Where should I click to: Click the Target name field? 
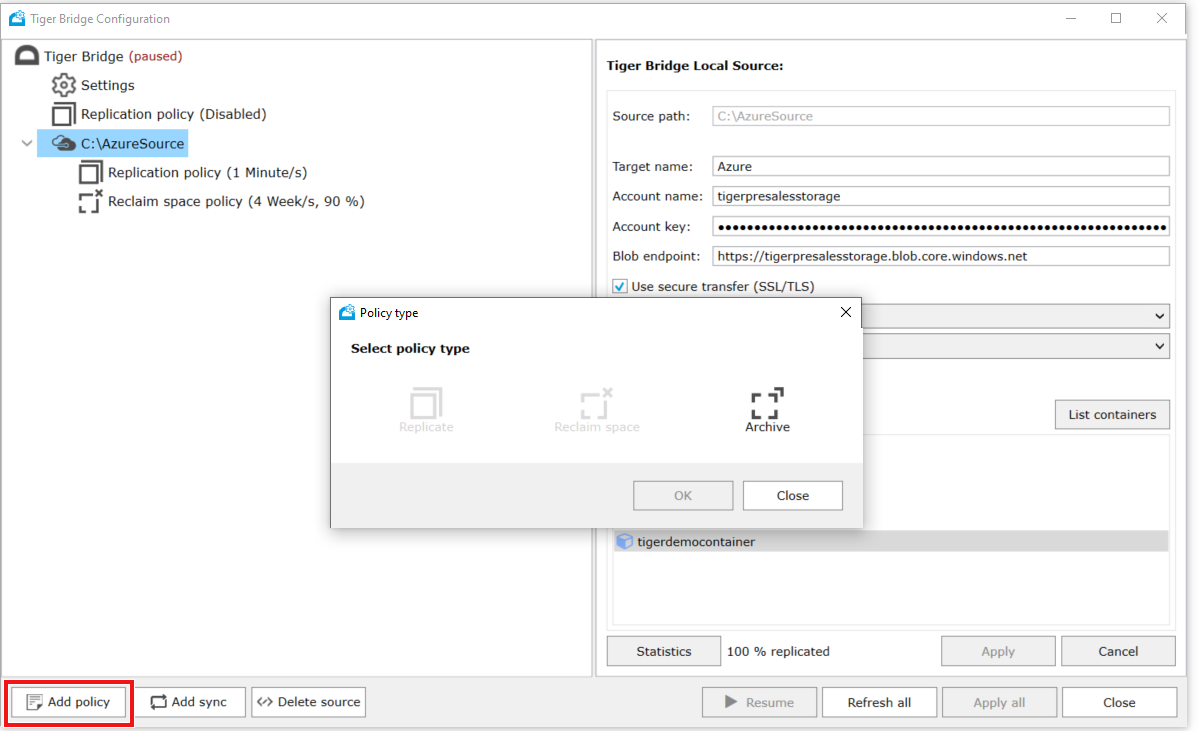click(941, 166)
